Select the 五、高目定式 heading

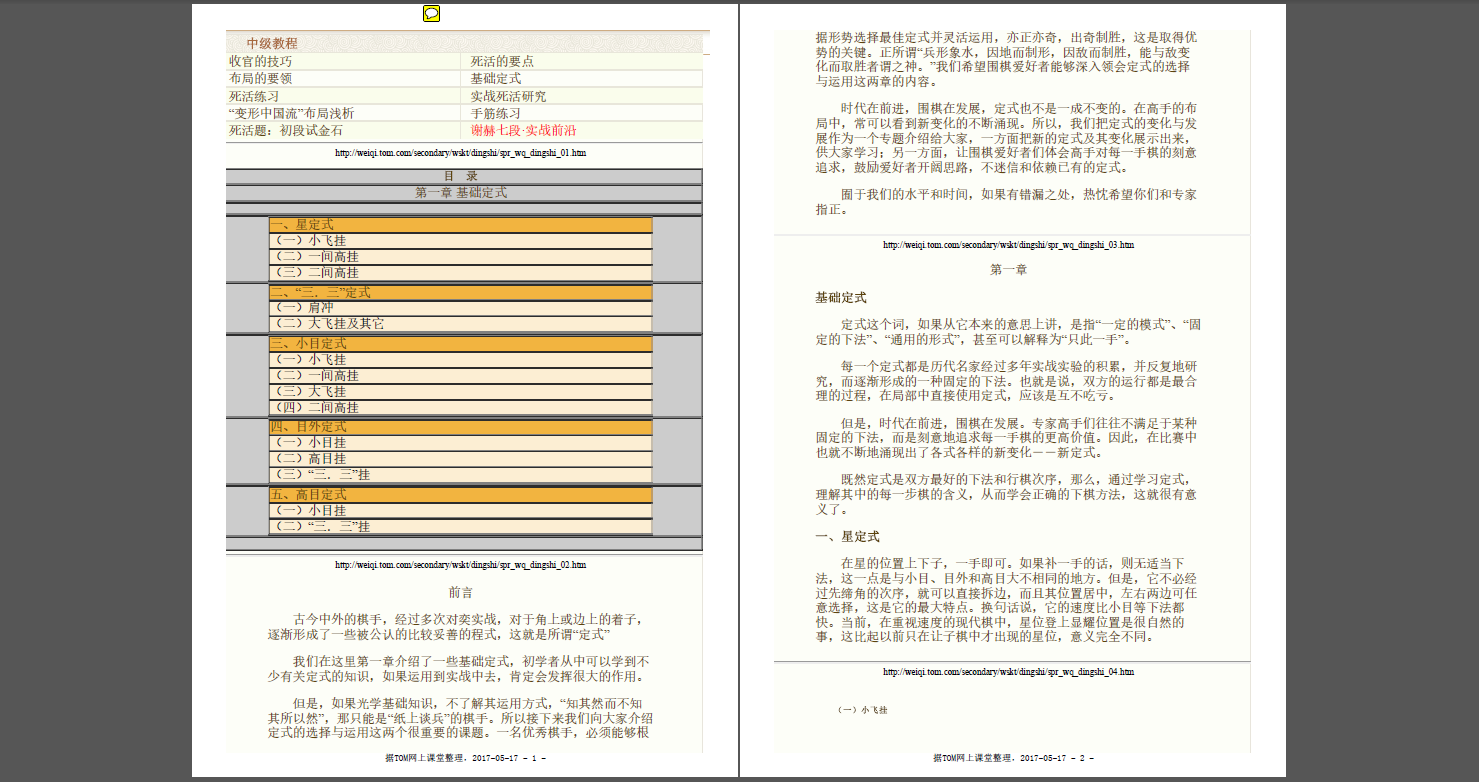tap(460, 494)
